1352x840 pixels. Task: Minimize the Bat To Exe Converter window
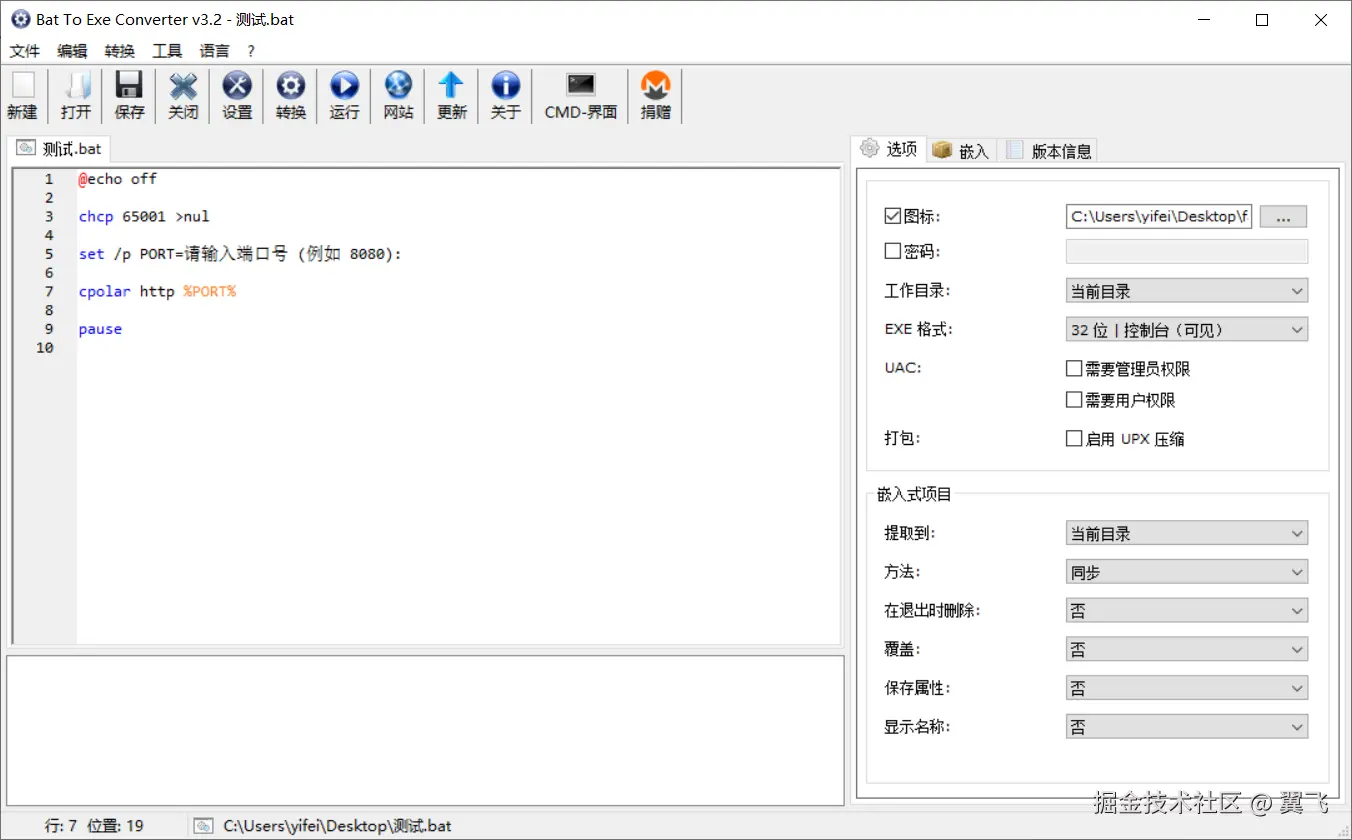pyautogui.click(x=1203, y=20)
